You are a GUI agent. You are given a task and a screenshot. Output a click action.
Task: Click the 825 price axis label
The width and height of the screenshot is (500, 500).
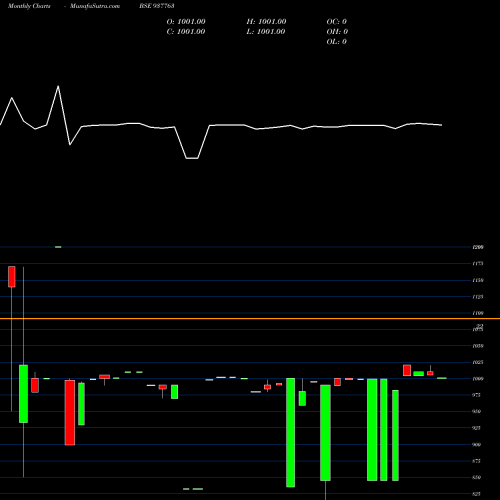(477, 494)
